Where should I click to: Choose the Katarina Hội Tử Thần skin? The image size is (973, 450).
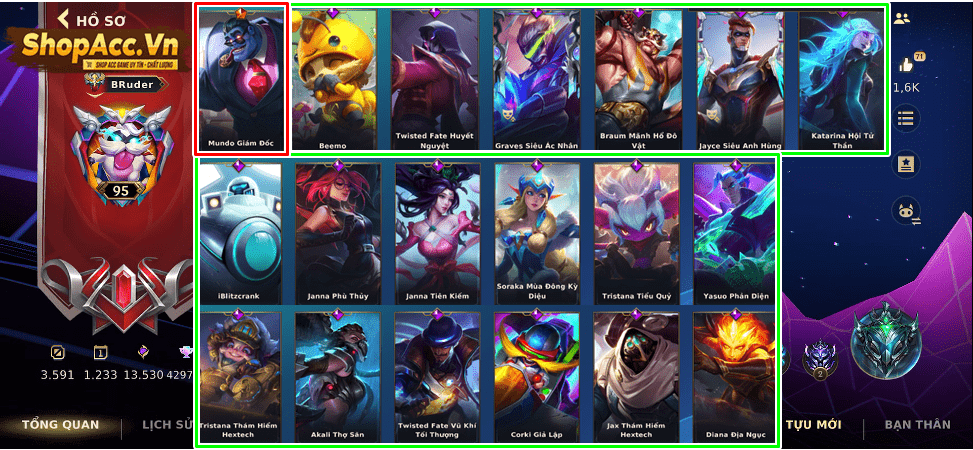pyautogui.click(x=840, y=79)
